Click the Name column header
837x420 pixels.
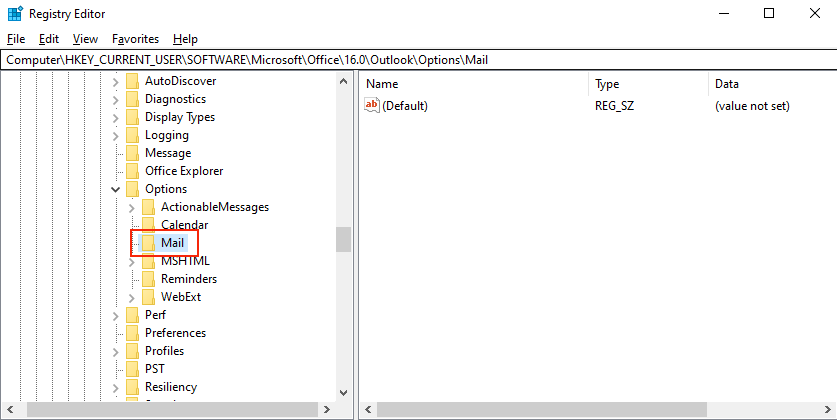click(x=382, y=84)
